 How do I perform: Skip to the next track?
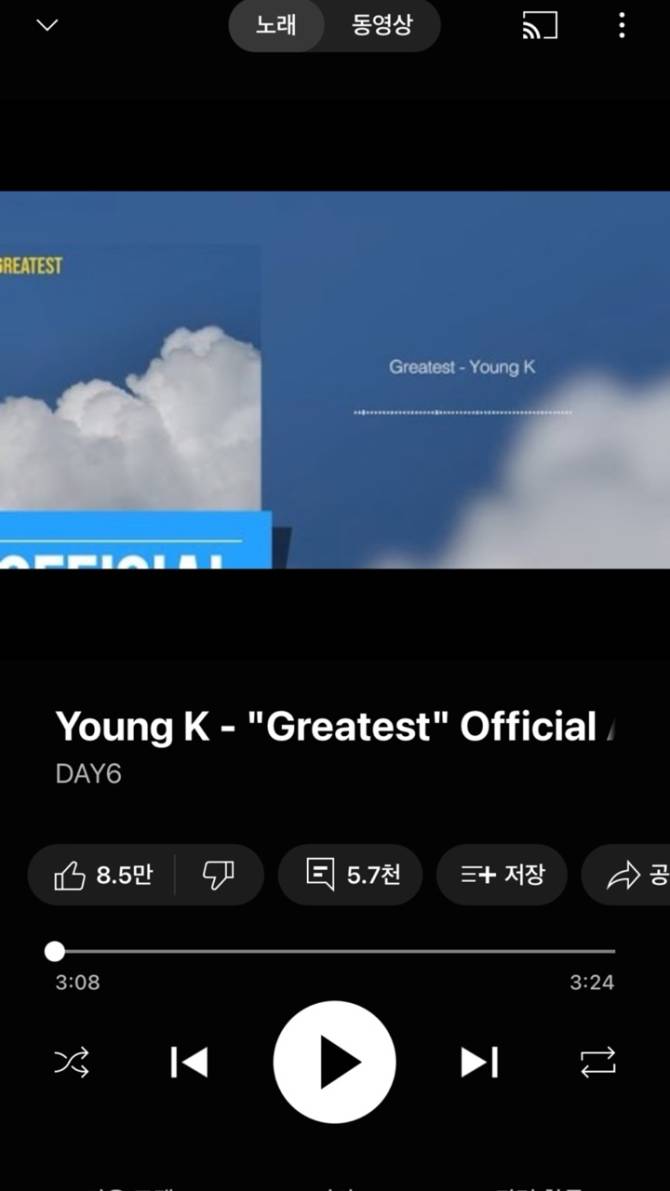pyautogui.click(x=479, y=1062)
